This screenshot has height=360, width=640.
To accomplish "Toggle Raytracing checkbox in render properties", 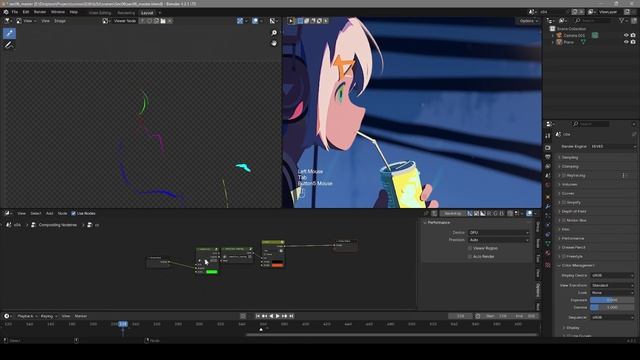I will coord(564,176).
